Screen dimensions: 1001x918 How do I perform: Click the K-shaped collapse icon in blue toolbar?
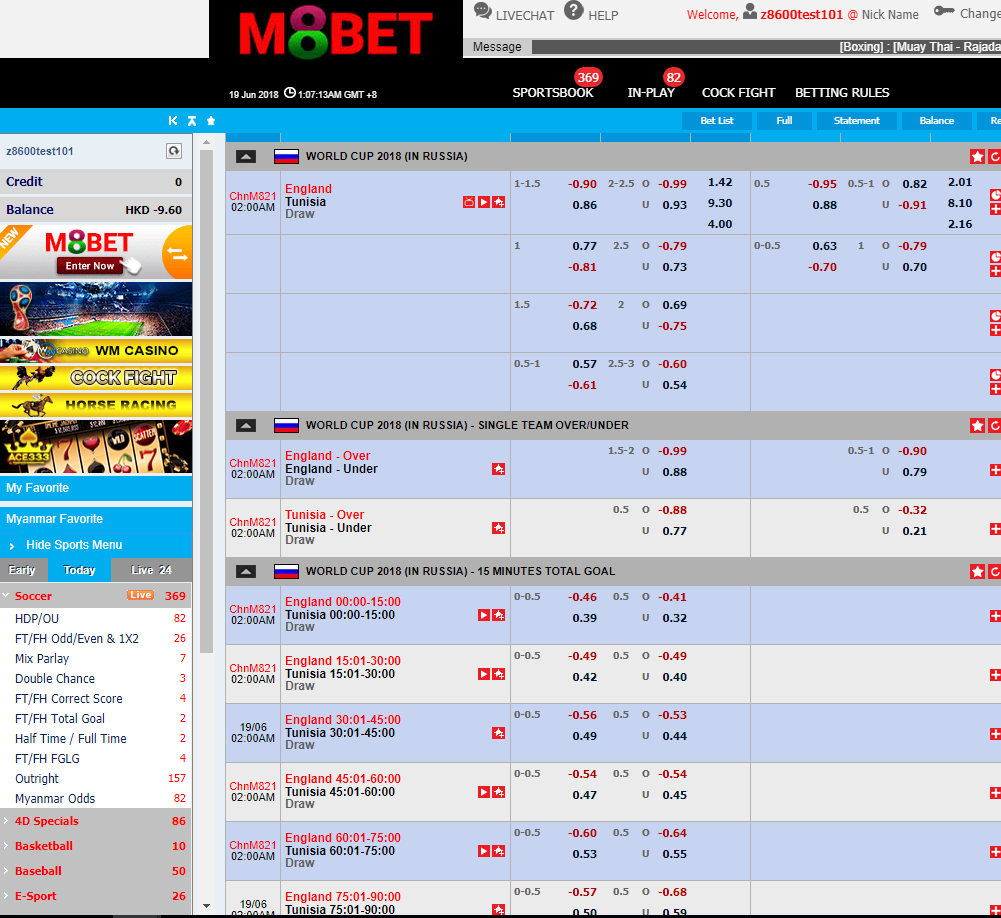173,121
